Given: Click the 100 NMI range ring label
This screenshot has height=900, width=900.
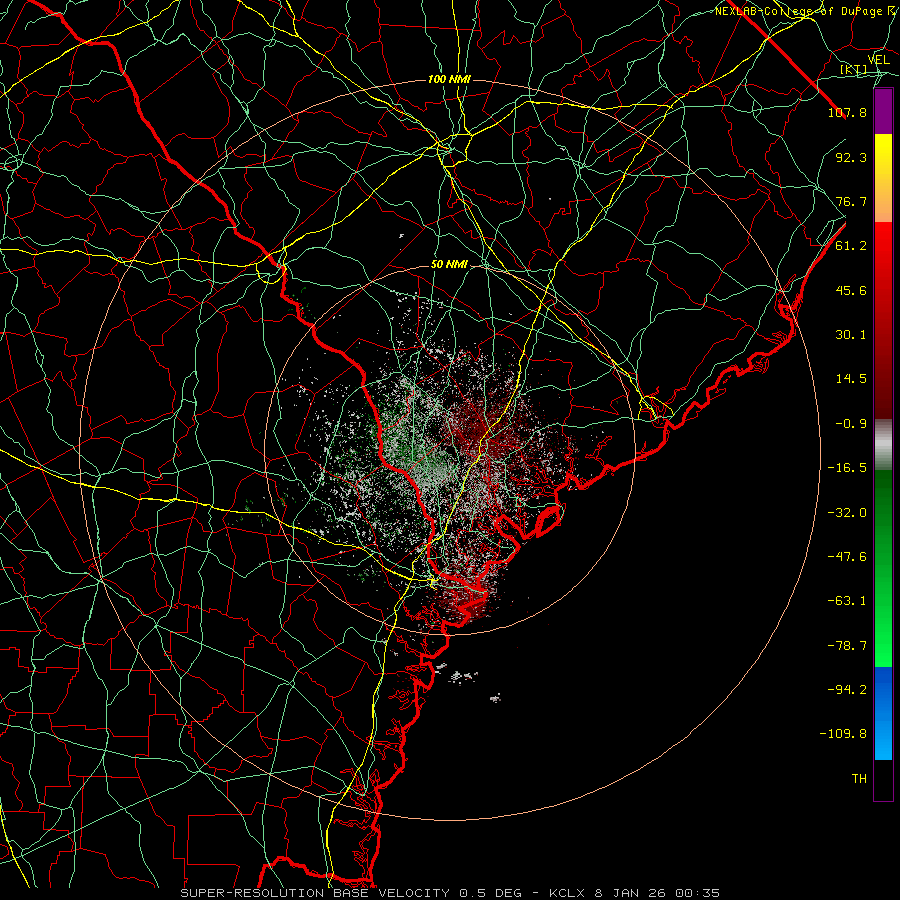Looking at the screenshot, I should point(449,79).
